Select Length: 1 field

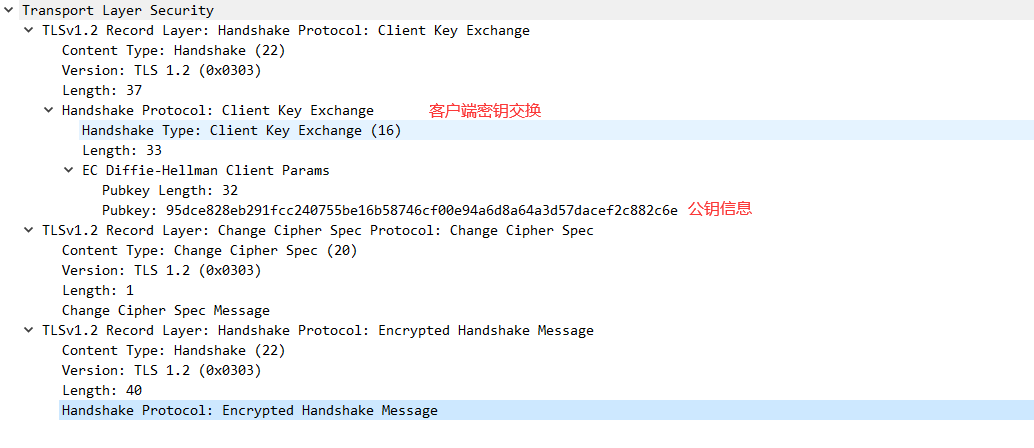[98, 290]
